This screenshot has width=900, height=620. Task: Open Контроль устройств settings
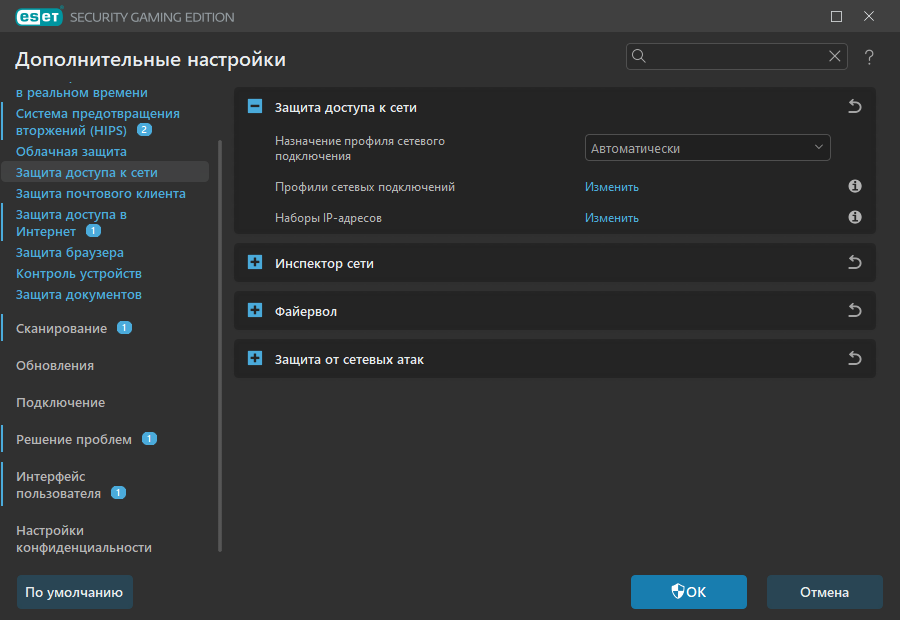[79, 273]
